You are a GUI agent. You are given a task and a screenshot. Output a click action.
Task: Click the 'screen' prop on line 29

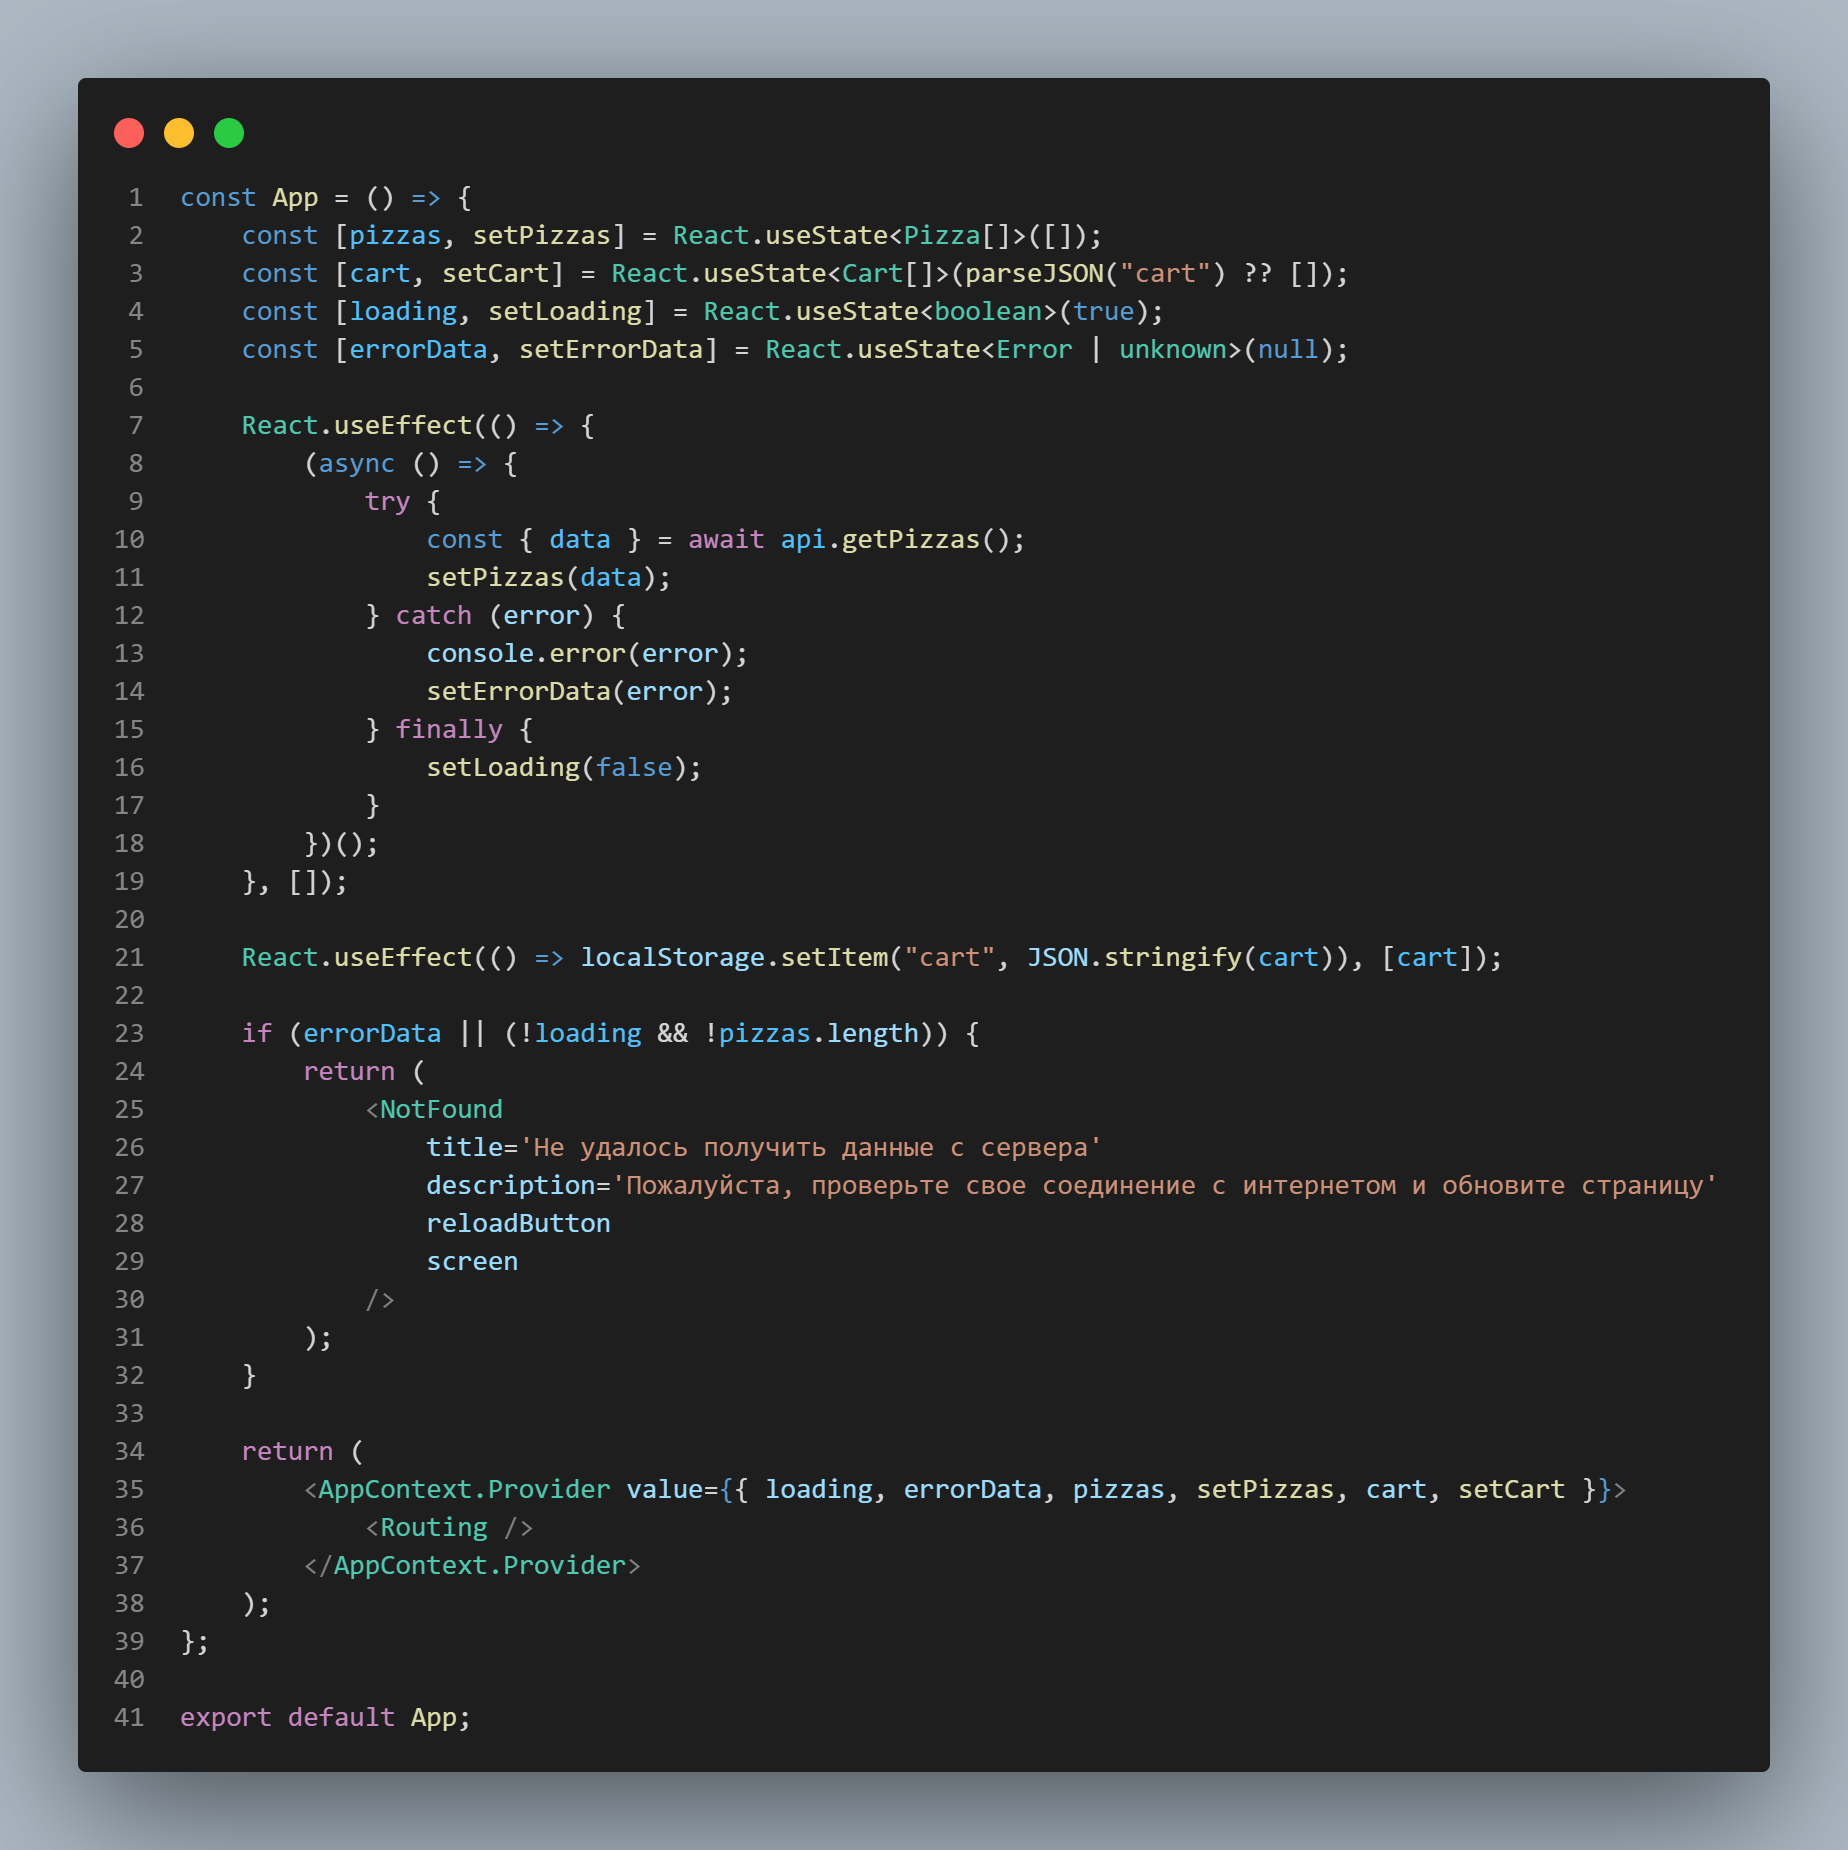pos(472,1262)
